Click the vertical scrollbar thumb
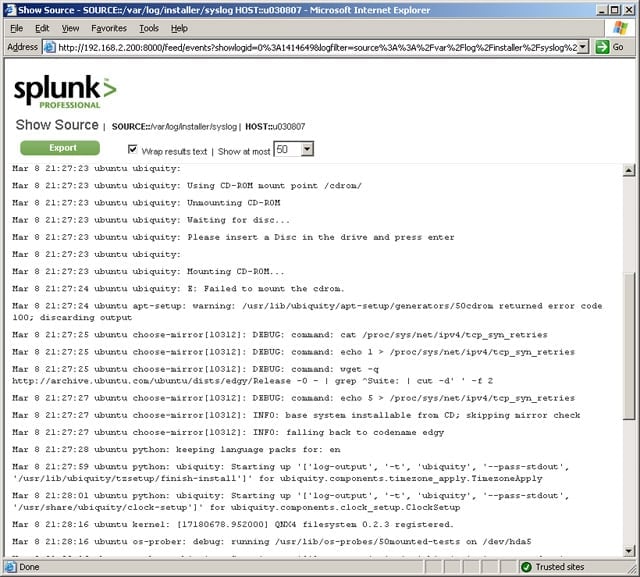640x577 pixels. [x=629, y=346]
